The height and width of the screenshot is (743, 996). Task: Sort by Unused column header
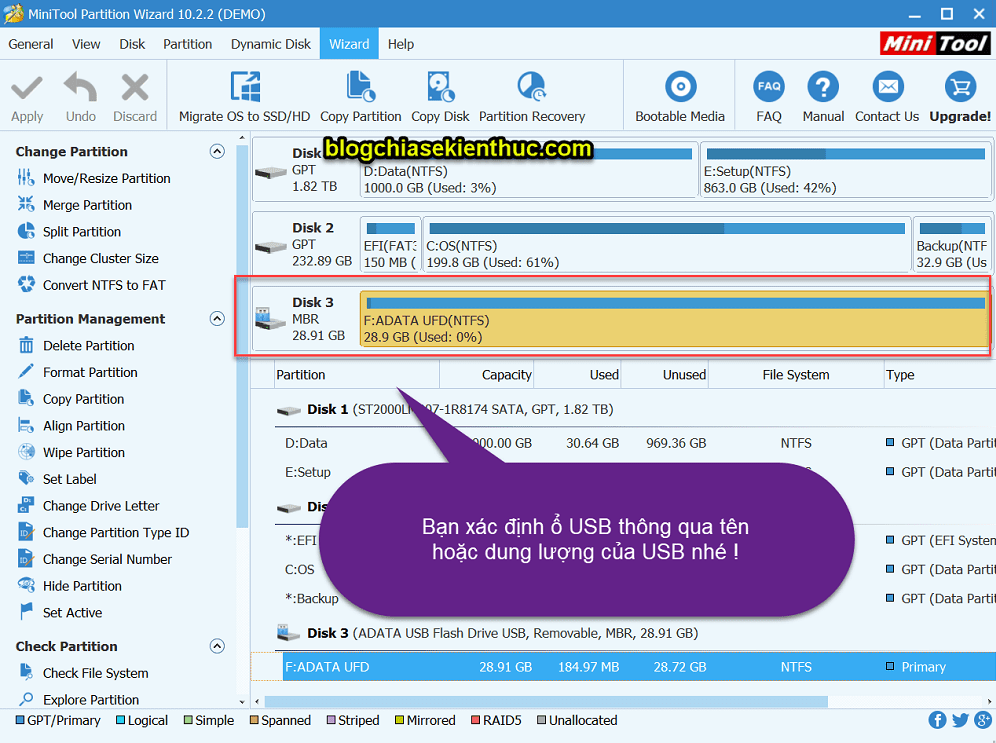[x=664, y=375]
